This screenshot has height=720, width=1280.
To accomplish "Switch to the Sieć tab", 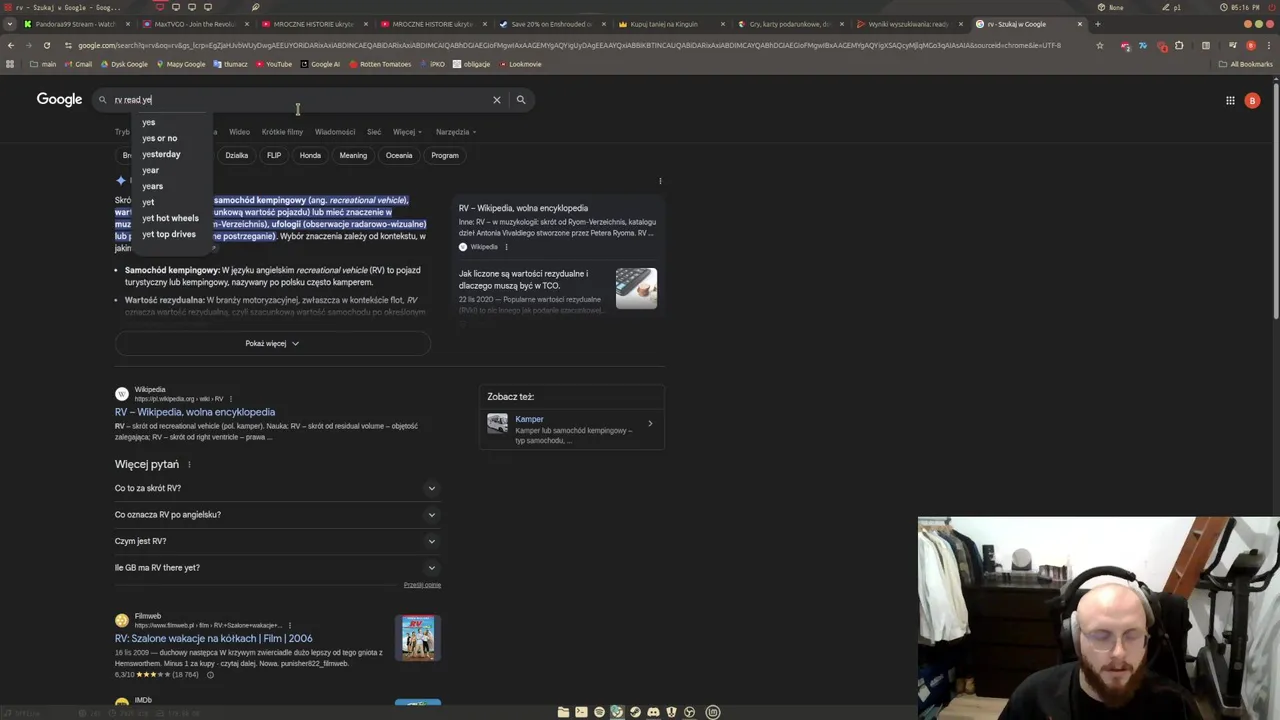I will 374,132.
